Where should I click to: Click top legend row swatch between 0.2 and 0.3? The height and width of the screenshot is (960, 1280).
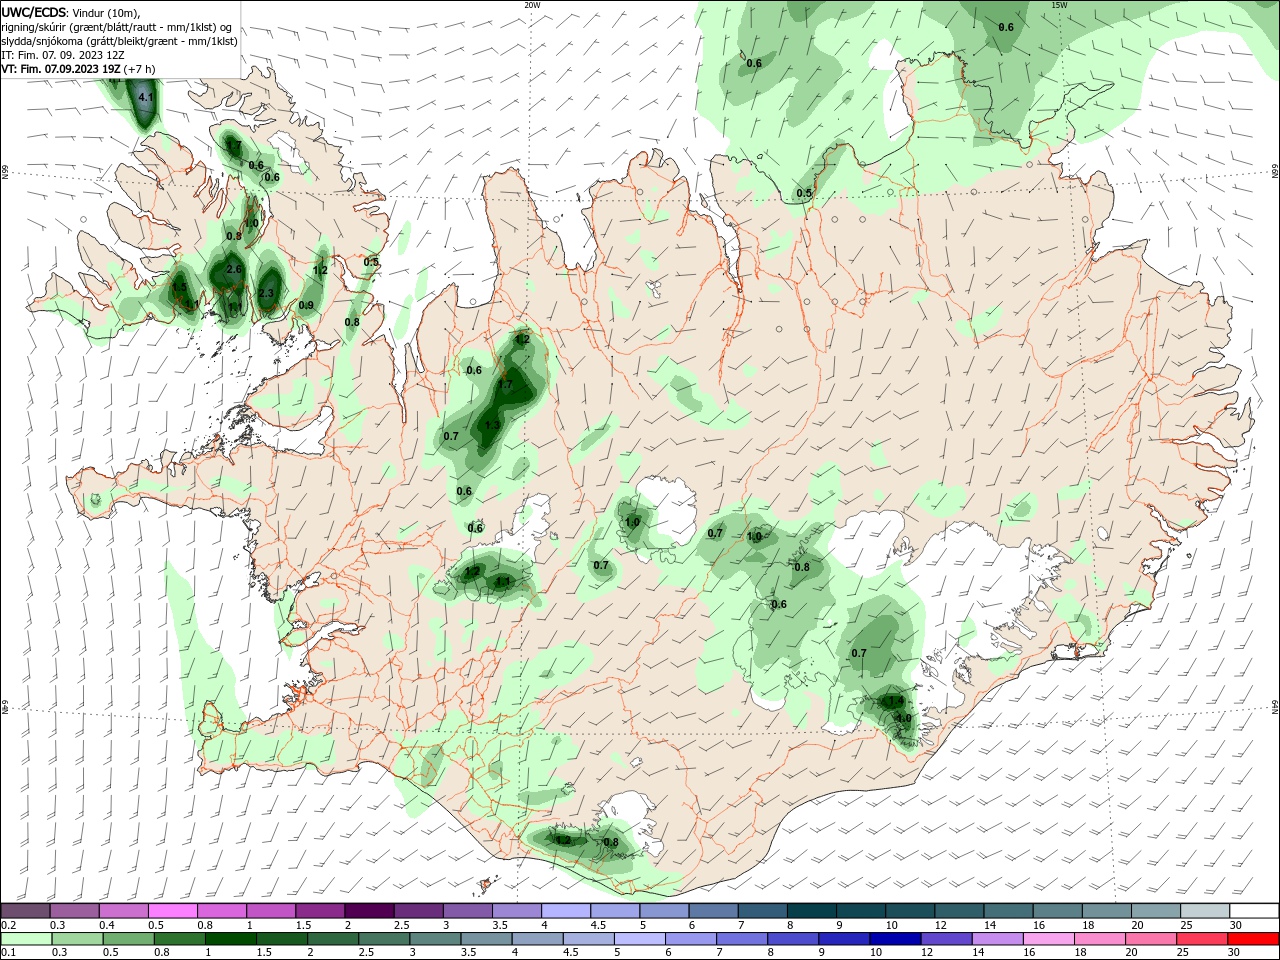coord(24,910)
